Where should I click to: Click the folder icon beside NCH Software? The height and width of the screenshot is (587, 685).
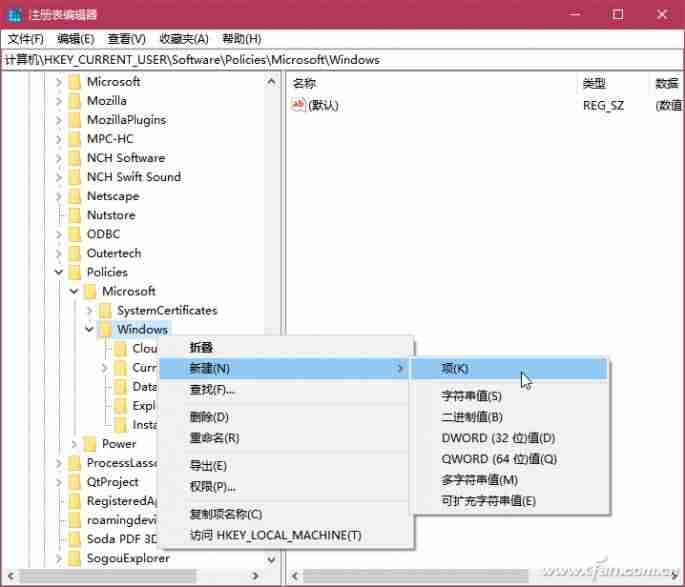(x=75, y=158)
